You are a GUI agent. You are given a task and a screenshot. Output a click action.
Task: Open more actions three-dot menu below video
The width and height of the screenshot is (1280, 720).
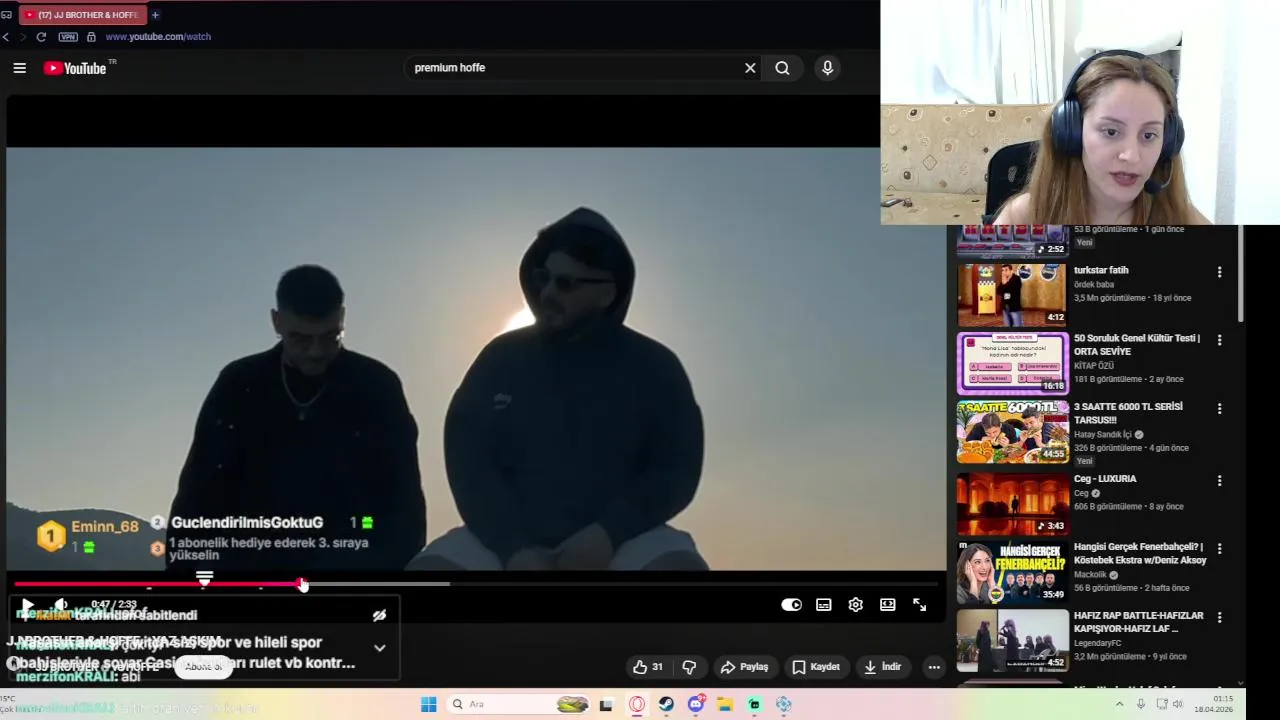tap(933, 667)
